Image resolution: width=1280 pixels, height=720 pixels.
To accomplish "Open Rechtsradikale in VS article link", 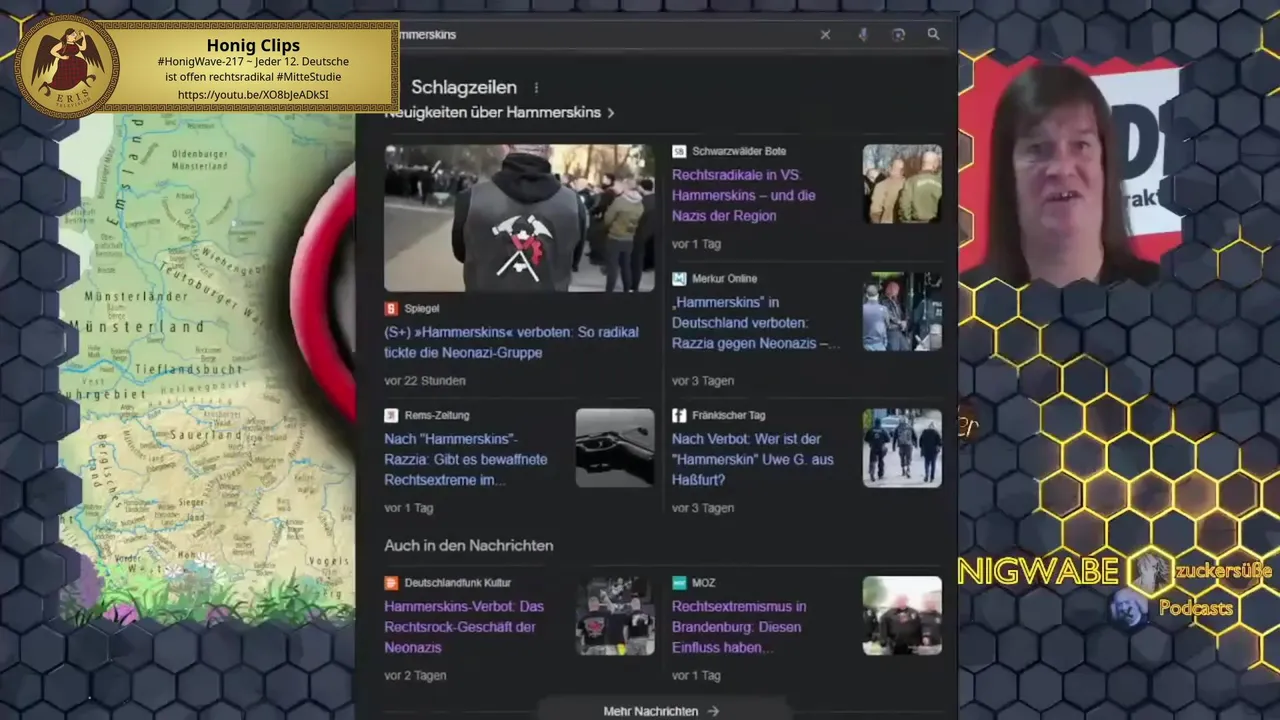I will click(x=743, y=195).
